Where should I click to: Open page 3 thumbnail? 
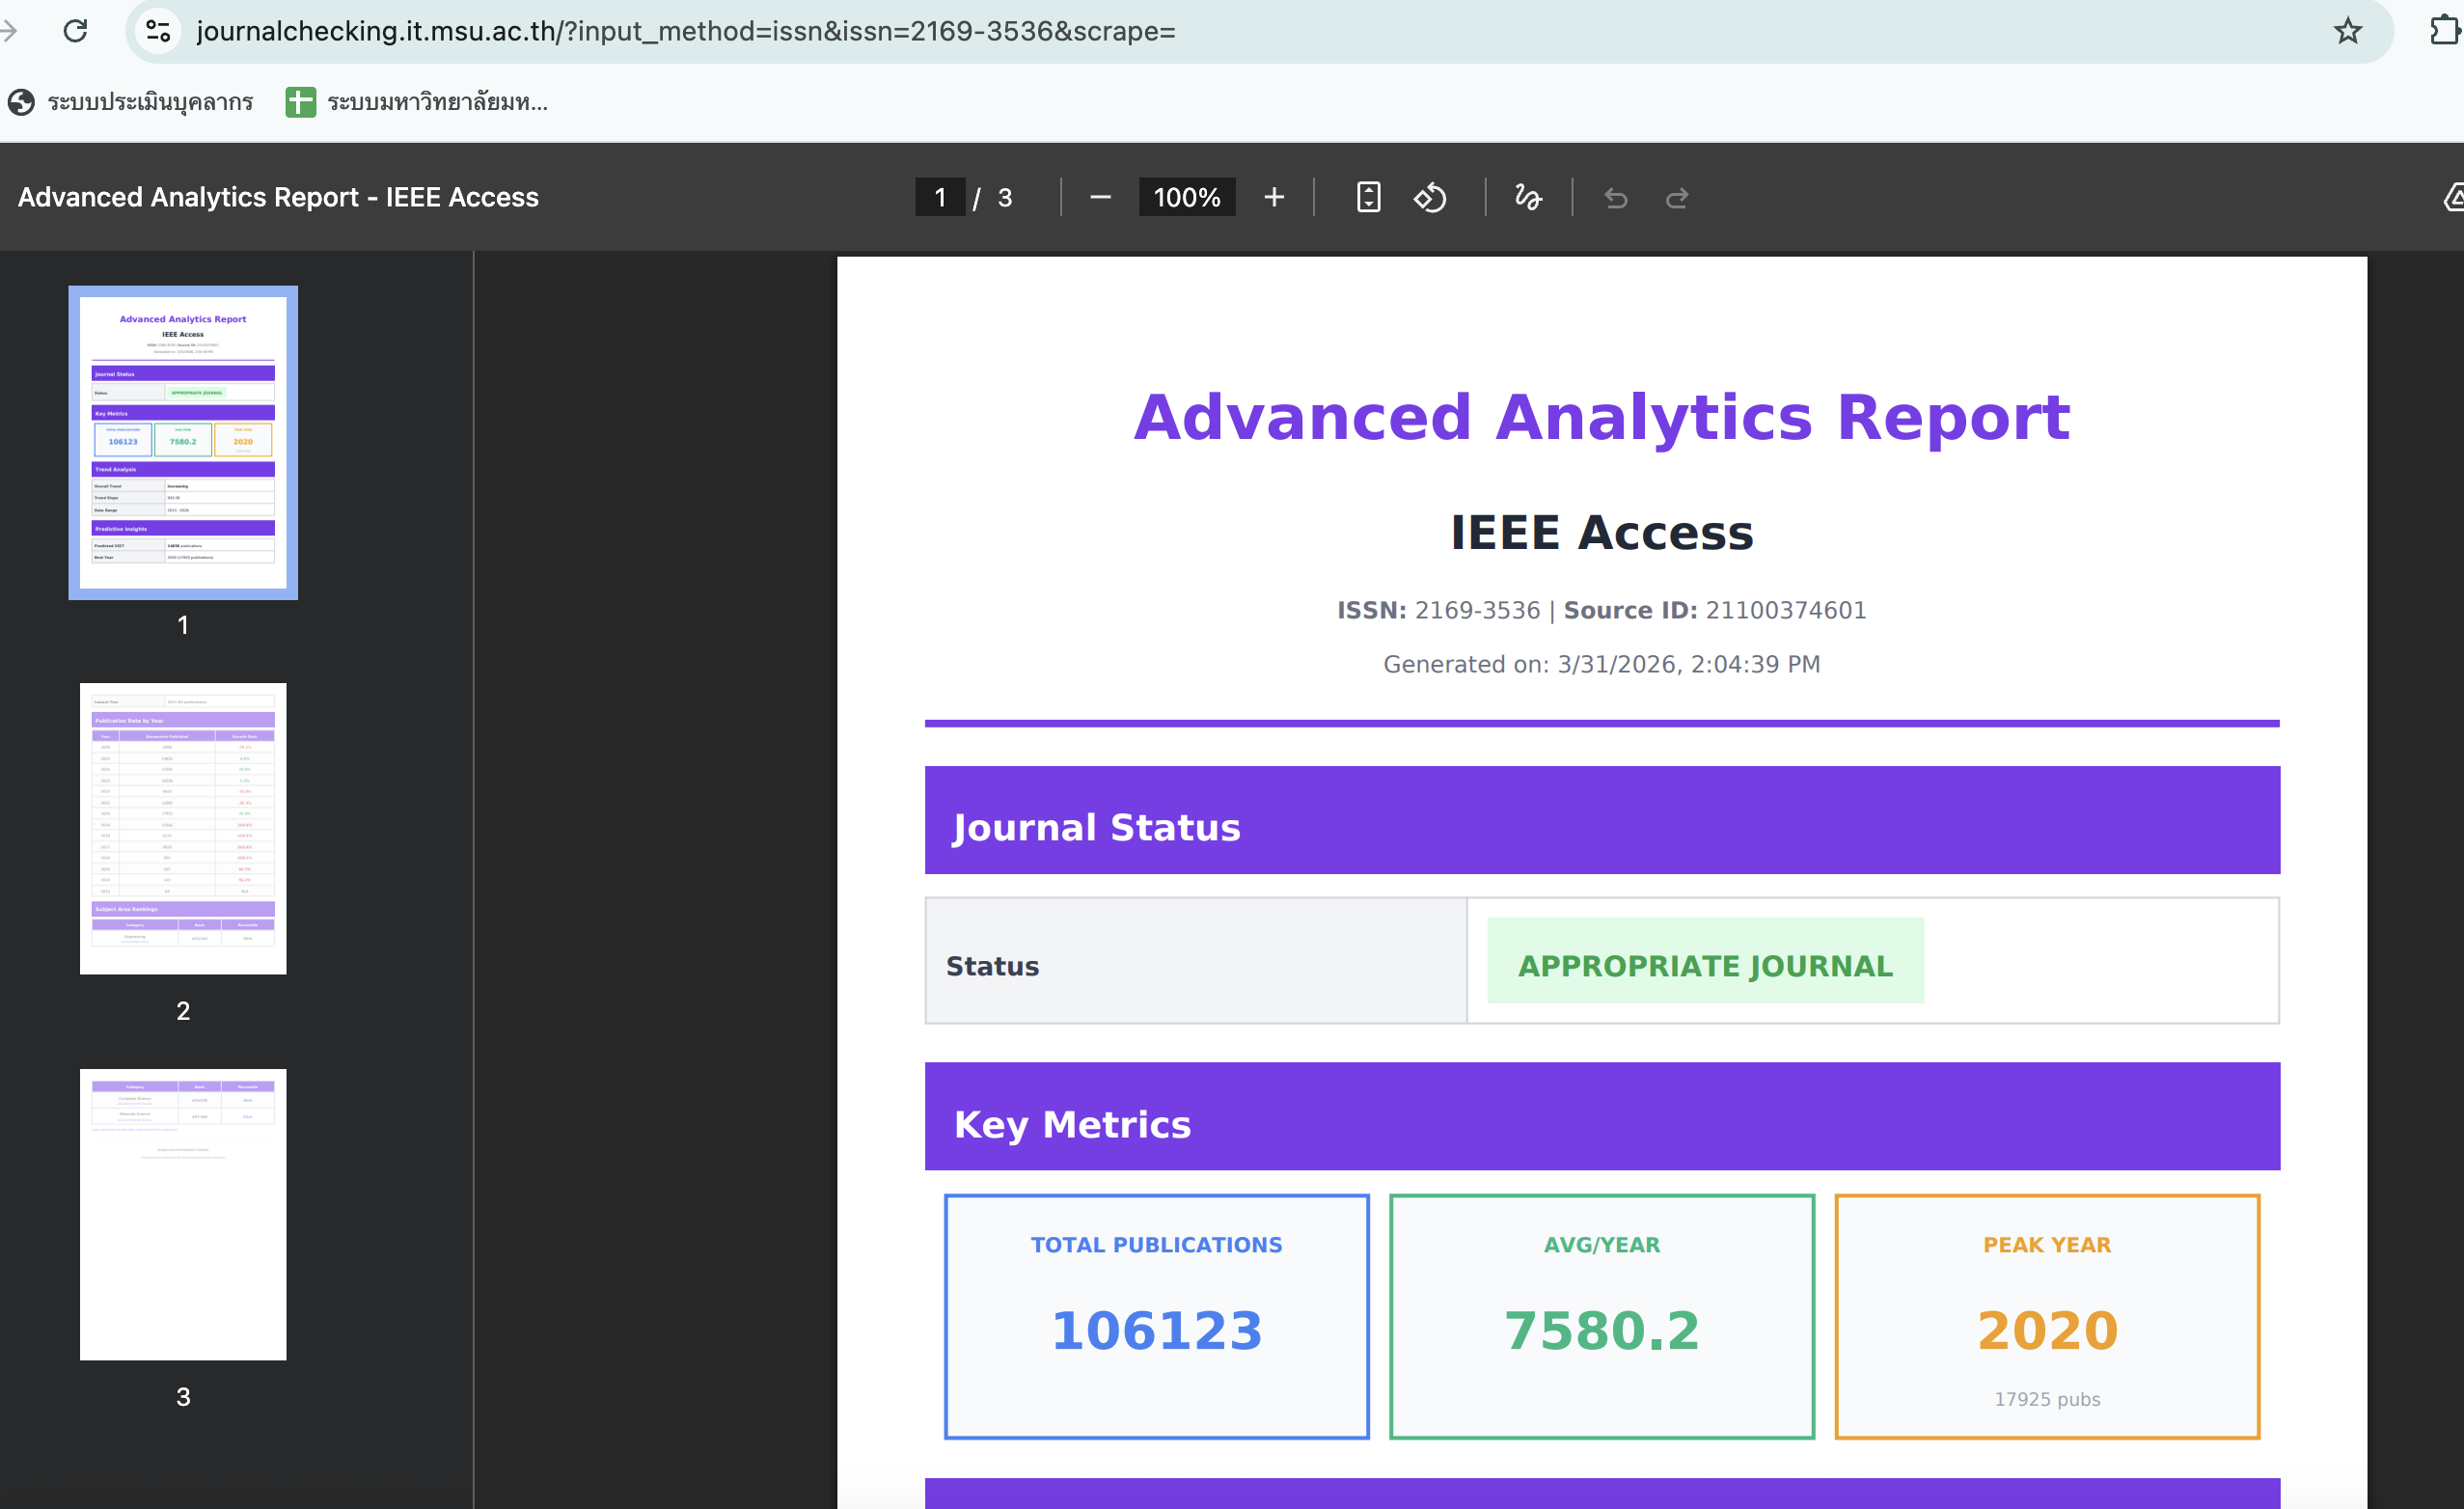(x=183, y=1213)
